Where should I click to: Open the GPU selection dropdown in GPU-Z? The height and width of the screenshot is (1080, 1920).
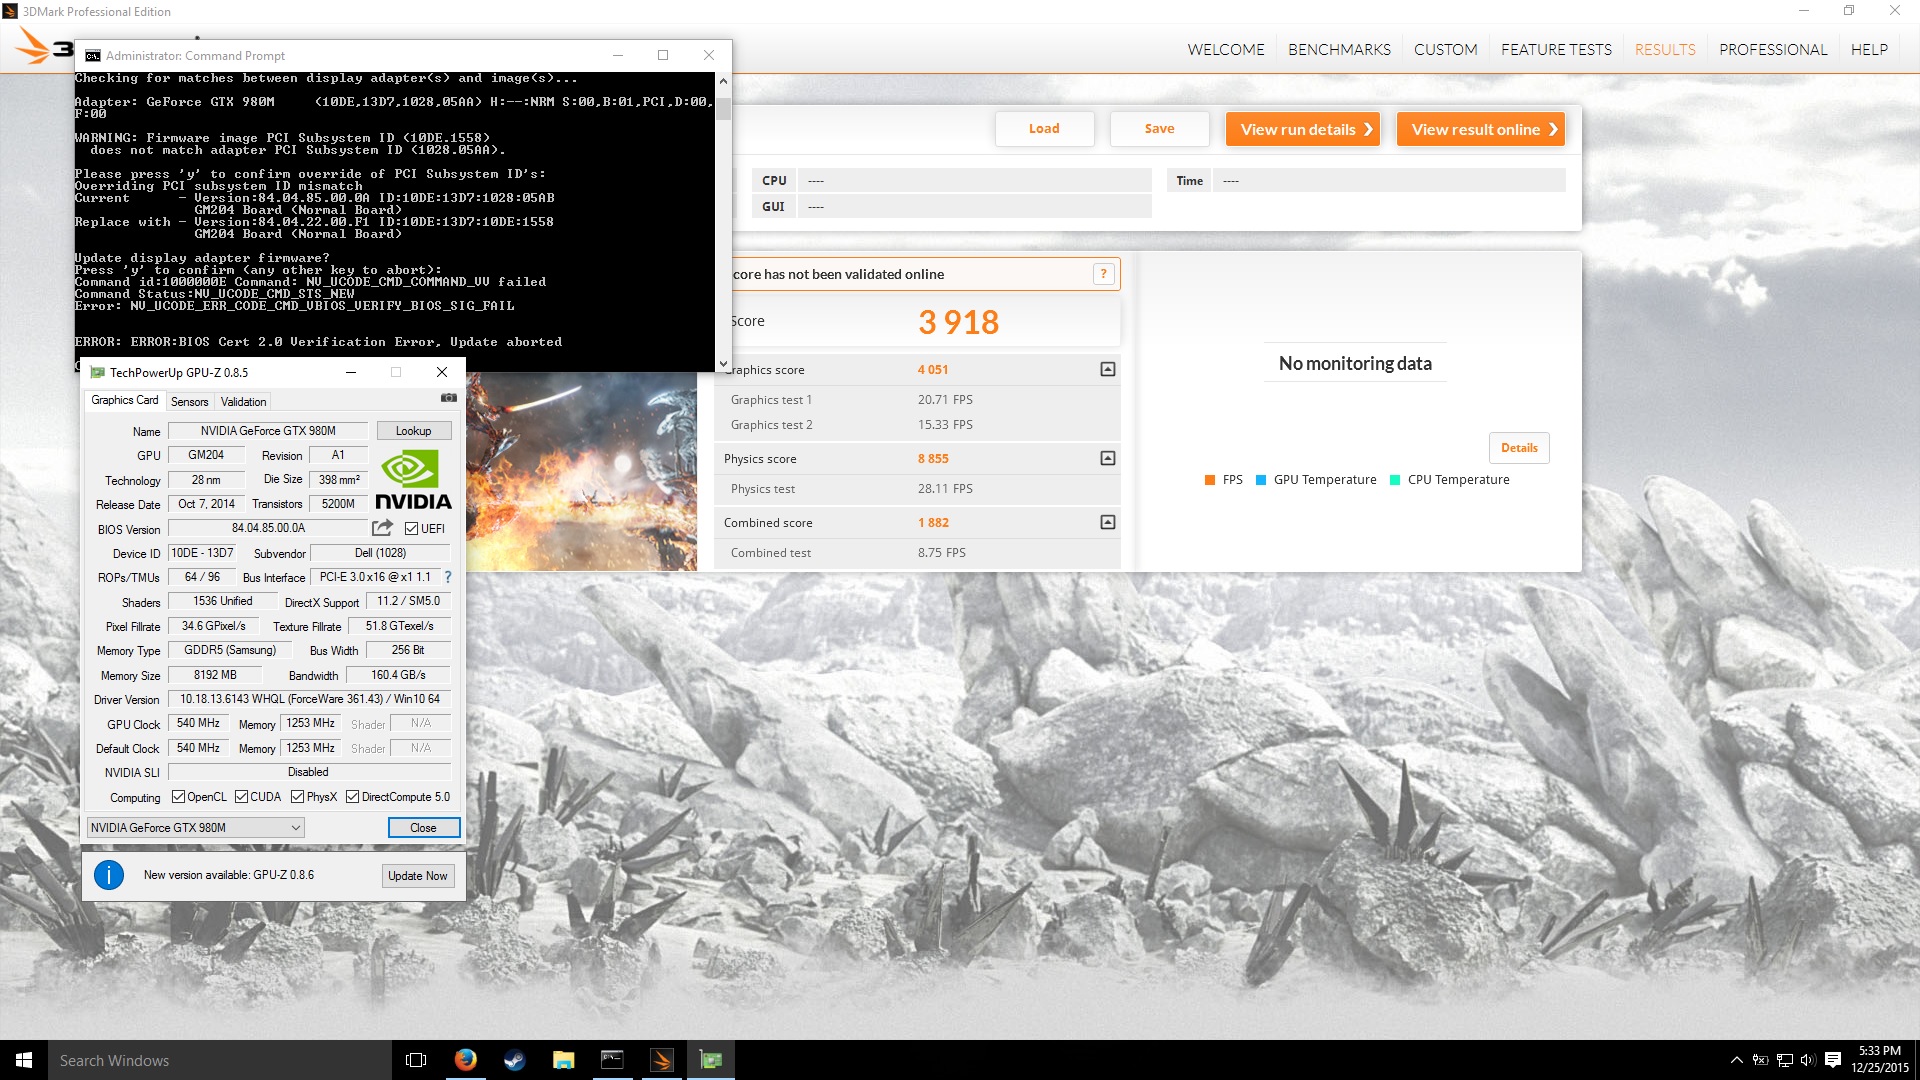pyautogui.click(x=196, y=828)
